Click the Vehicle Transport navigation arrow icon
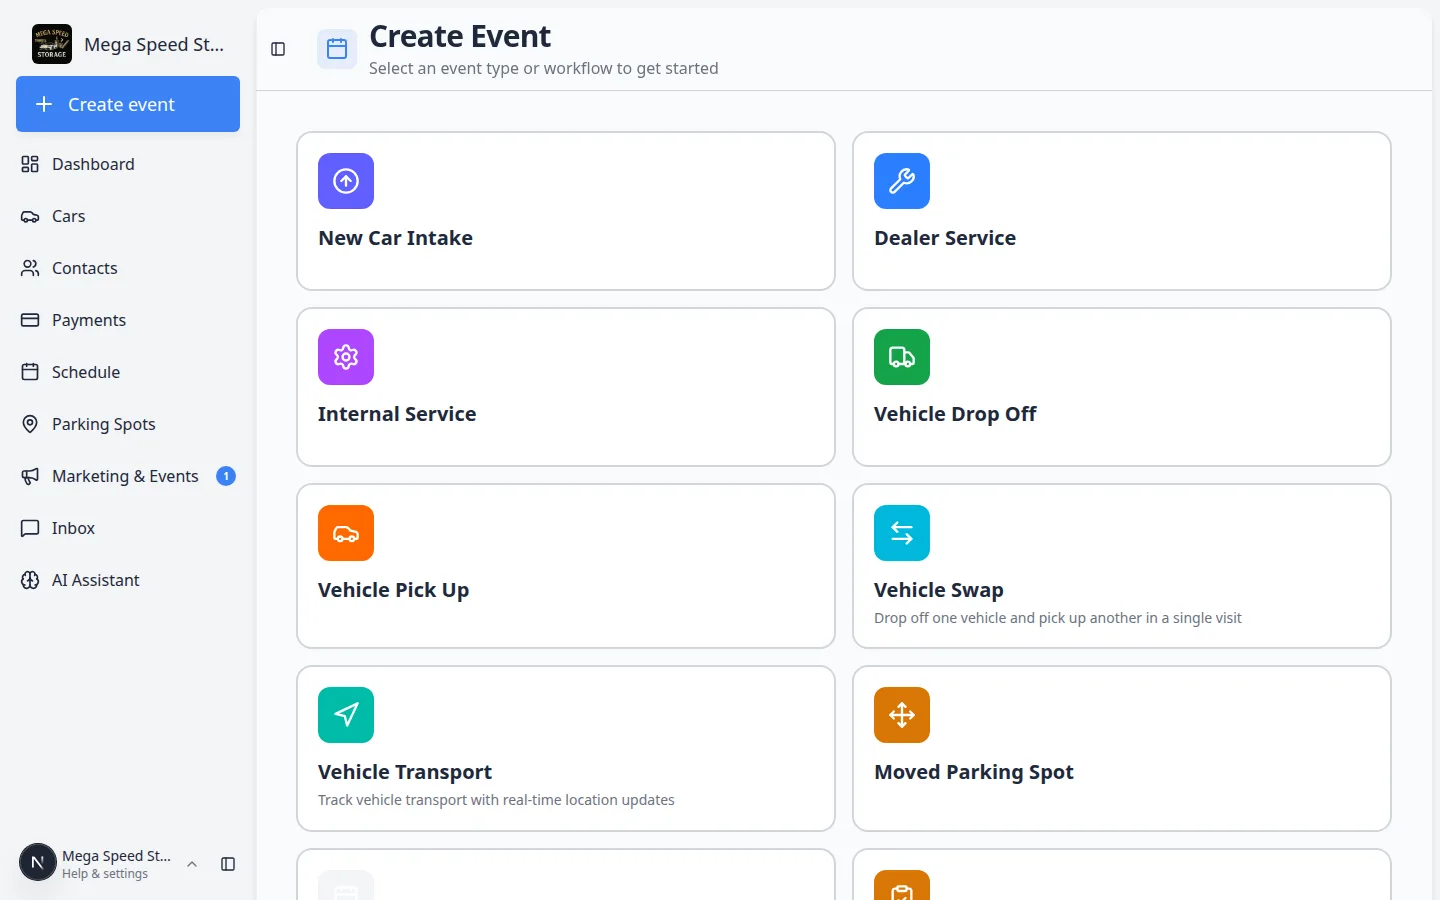 [x=346, y=715]
